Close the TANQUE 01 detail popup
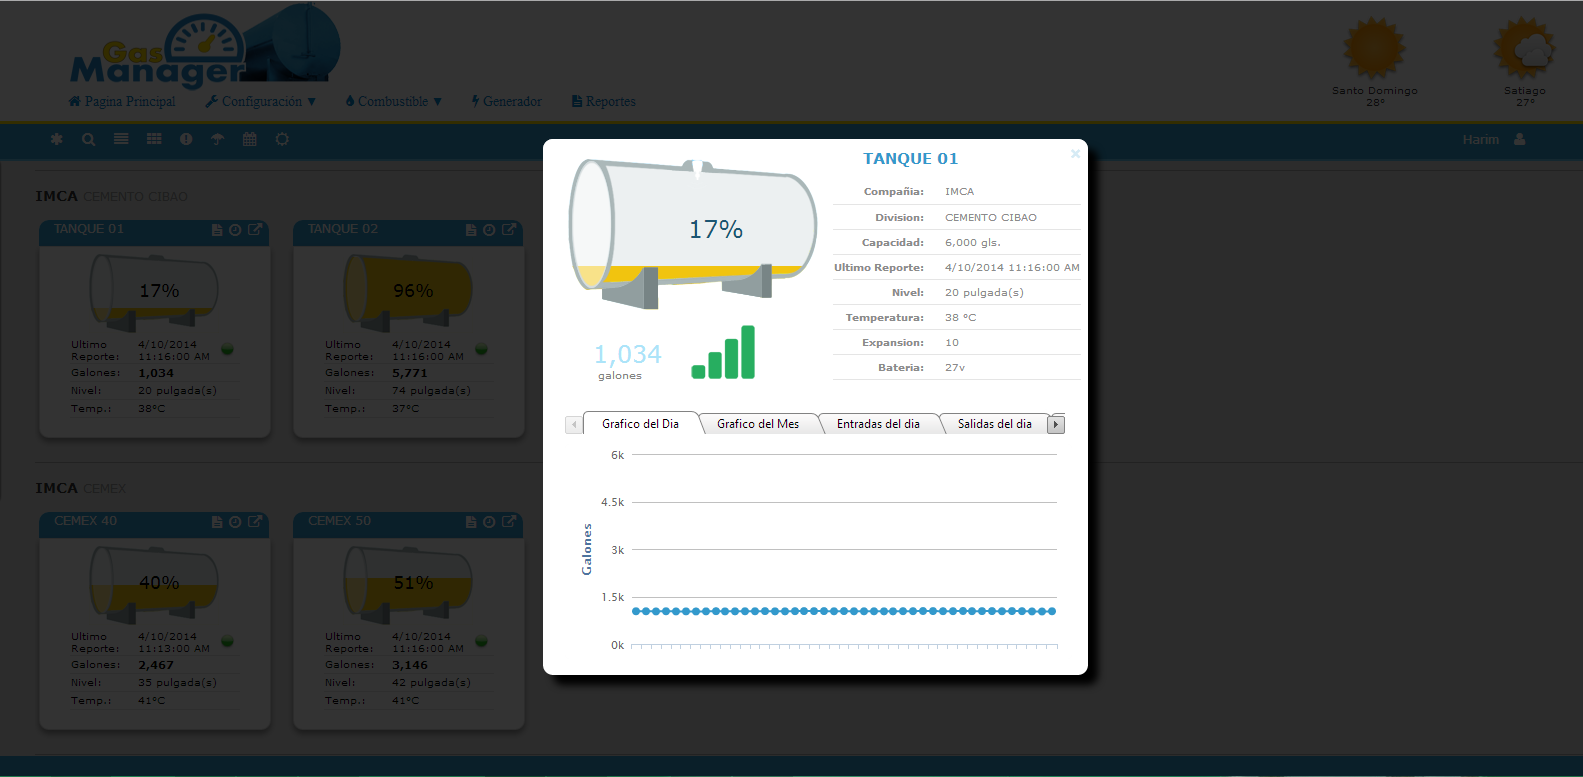The image size is (1583, 777). click(x=1075, y=154)
